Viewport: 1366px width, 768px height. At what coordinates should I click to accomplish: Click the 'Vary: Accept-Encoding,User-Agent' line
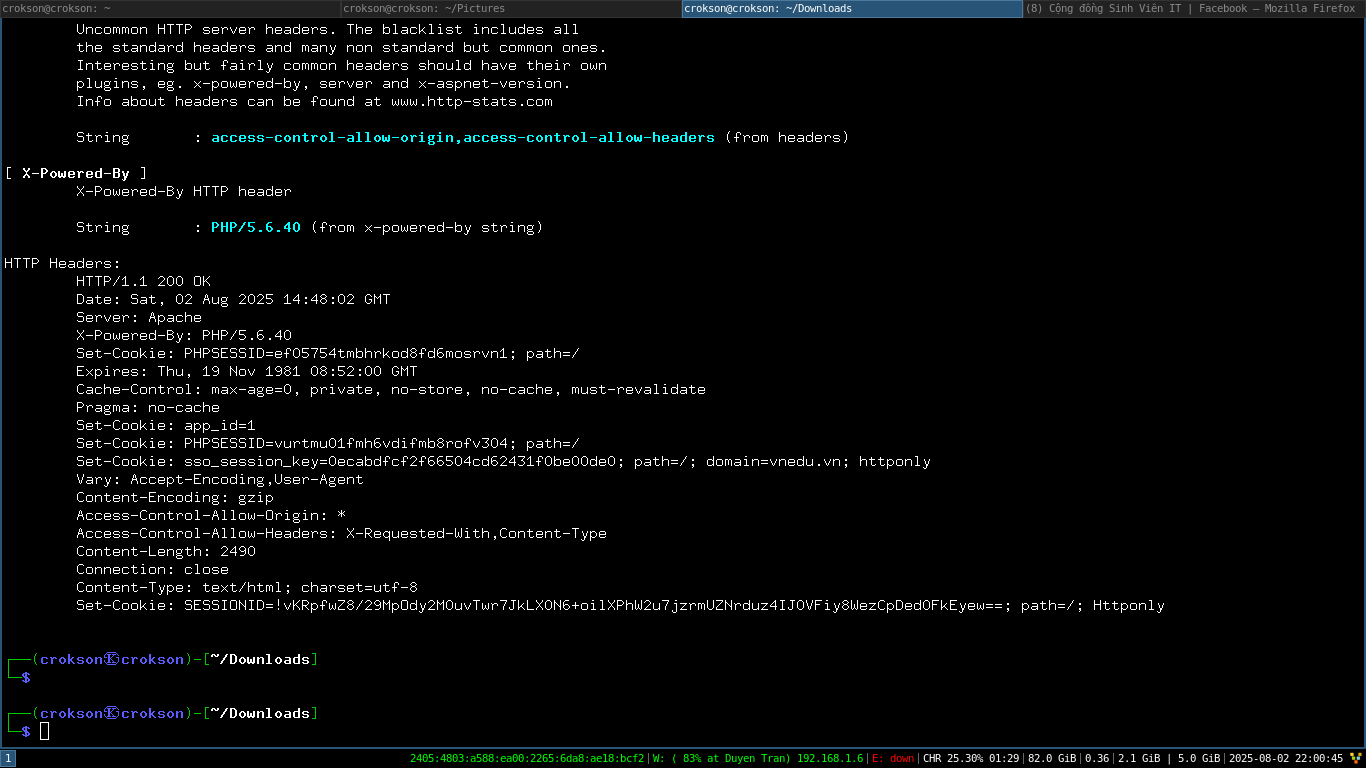tap(220, 479)
